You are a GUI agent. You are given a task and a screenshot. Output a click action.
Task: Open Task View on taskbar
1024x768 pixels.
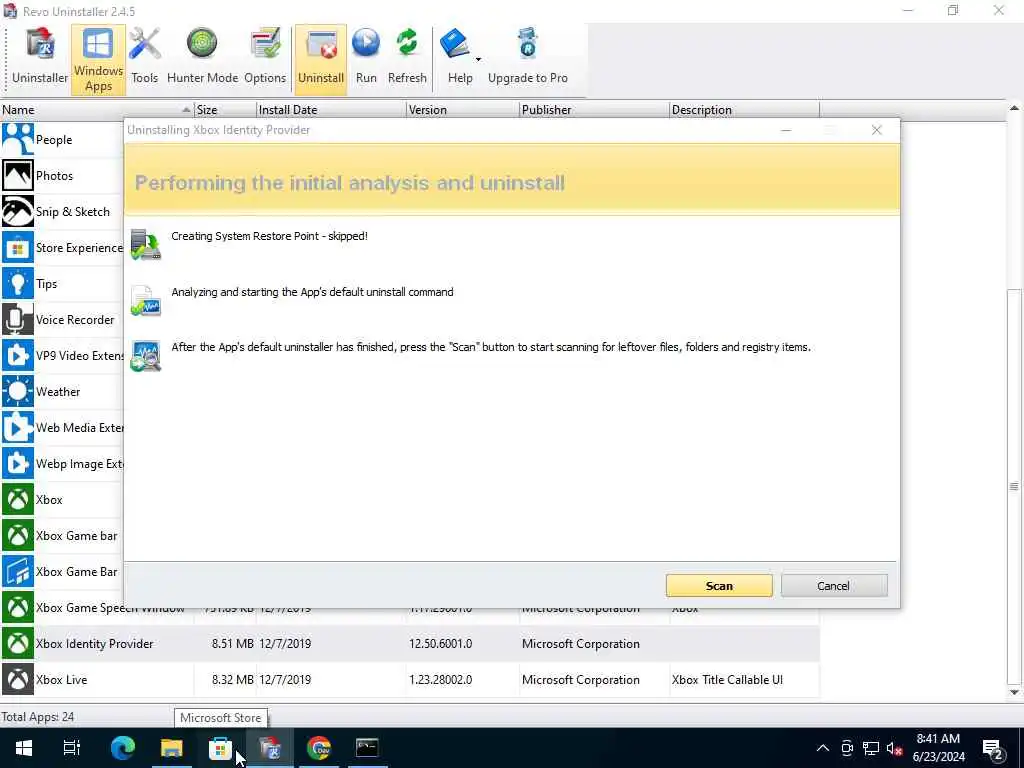(x=71, y=748)
